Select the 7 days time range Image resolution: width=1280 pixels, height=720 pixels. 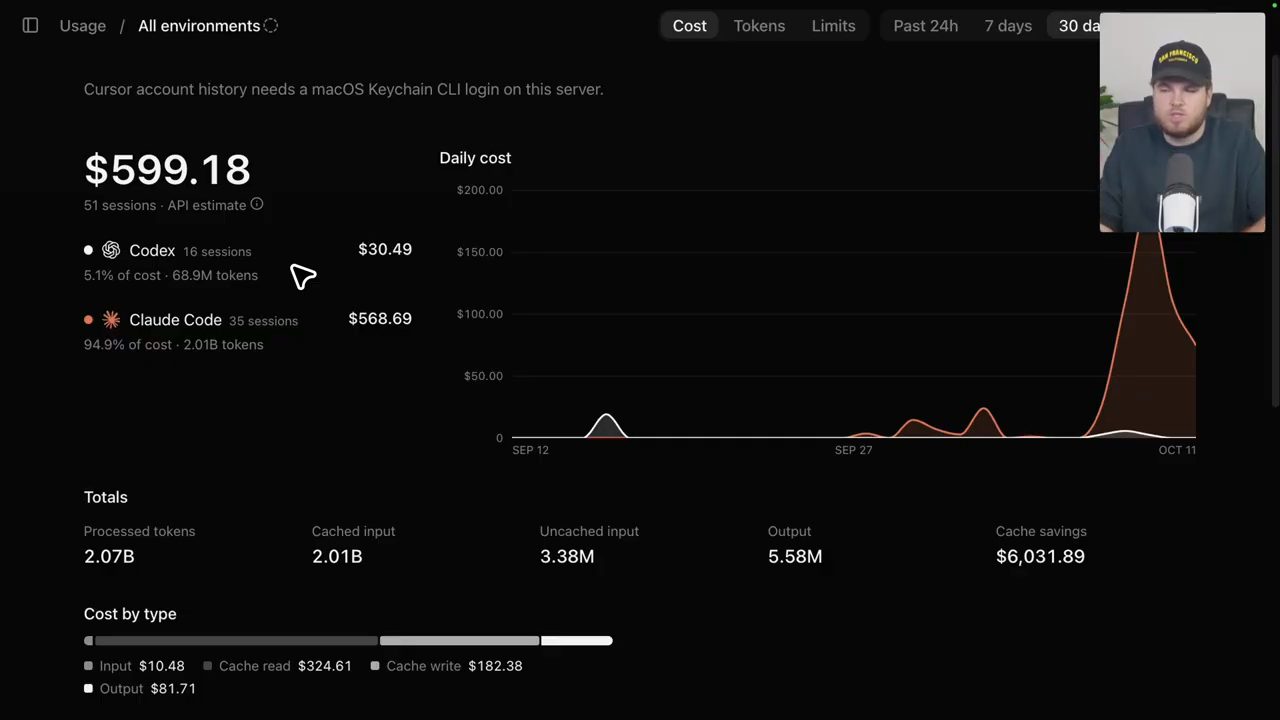pos(1008,26)
